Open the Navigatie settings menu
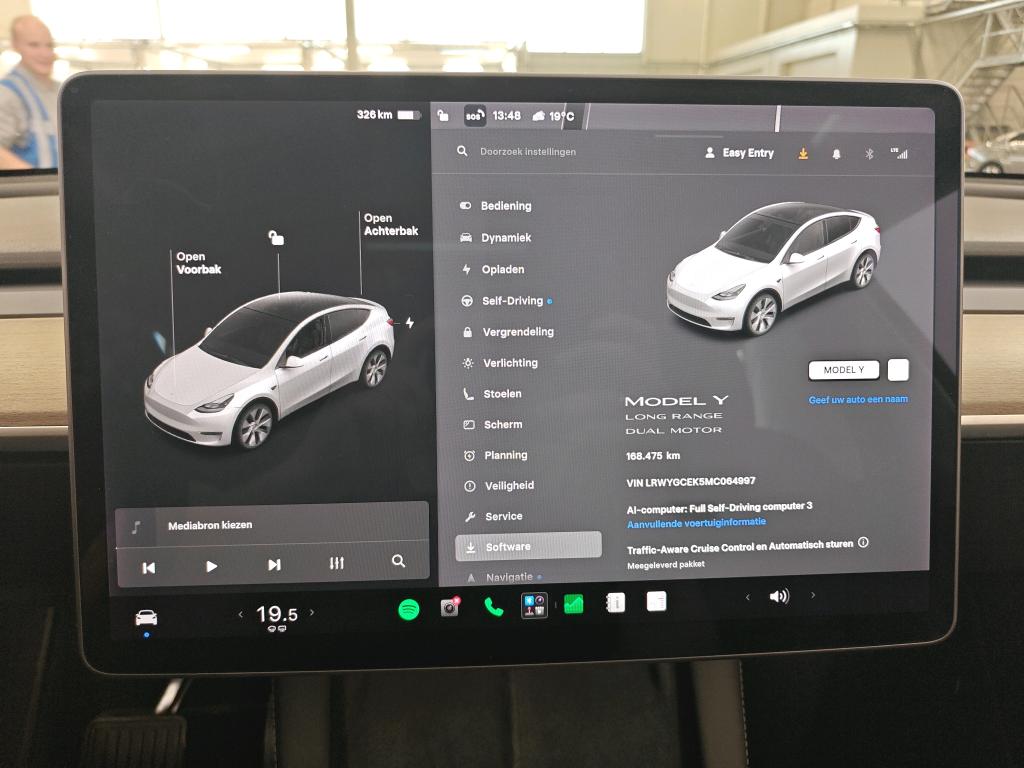This screenshot has width=1024, height=768. (x=509, y=577)
